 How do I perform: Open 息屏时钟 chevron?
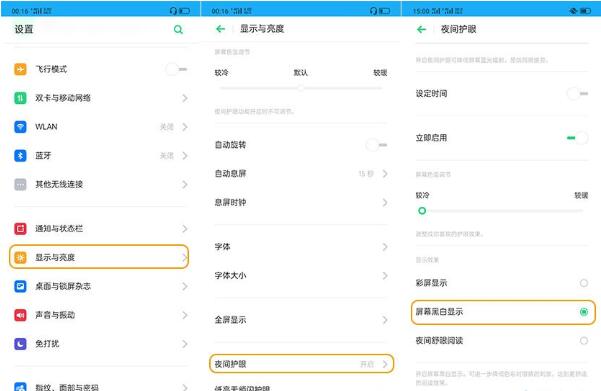385,202
